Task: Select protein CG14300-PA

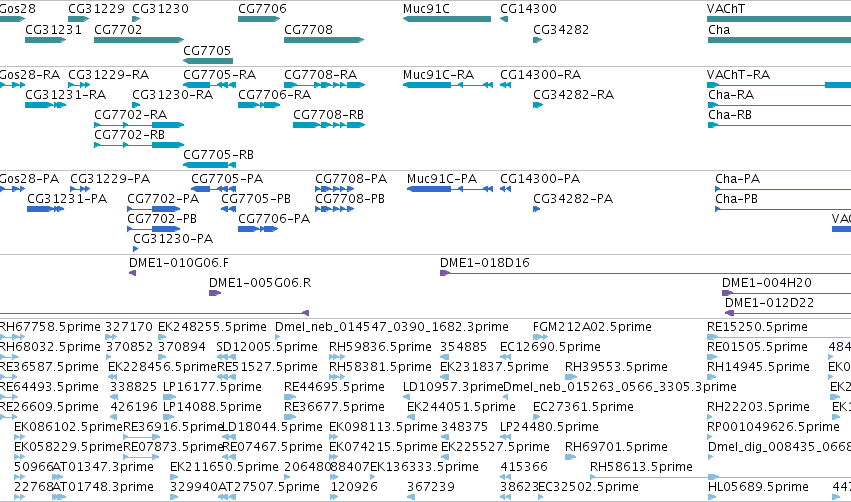Action: coord(505,189)
